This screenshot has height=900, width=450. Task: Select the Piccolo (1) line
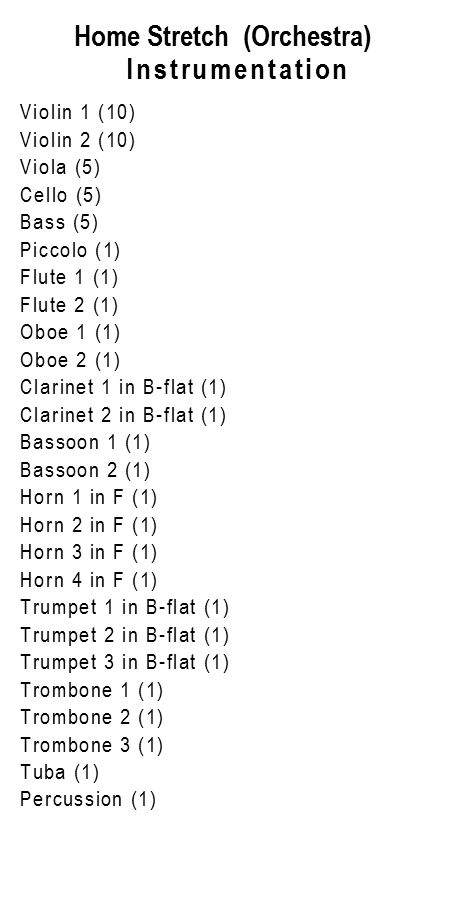click(x=70, y=250)
